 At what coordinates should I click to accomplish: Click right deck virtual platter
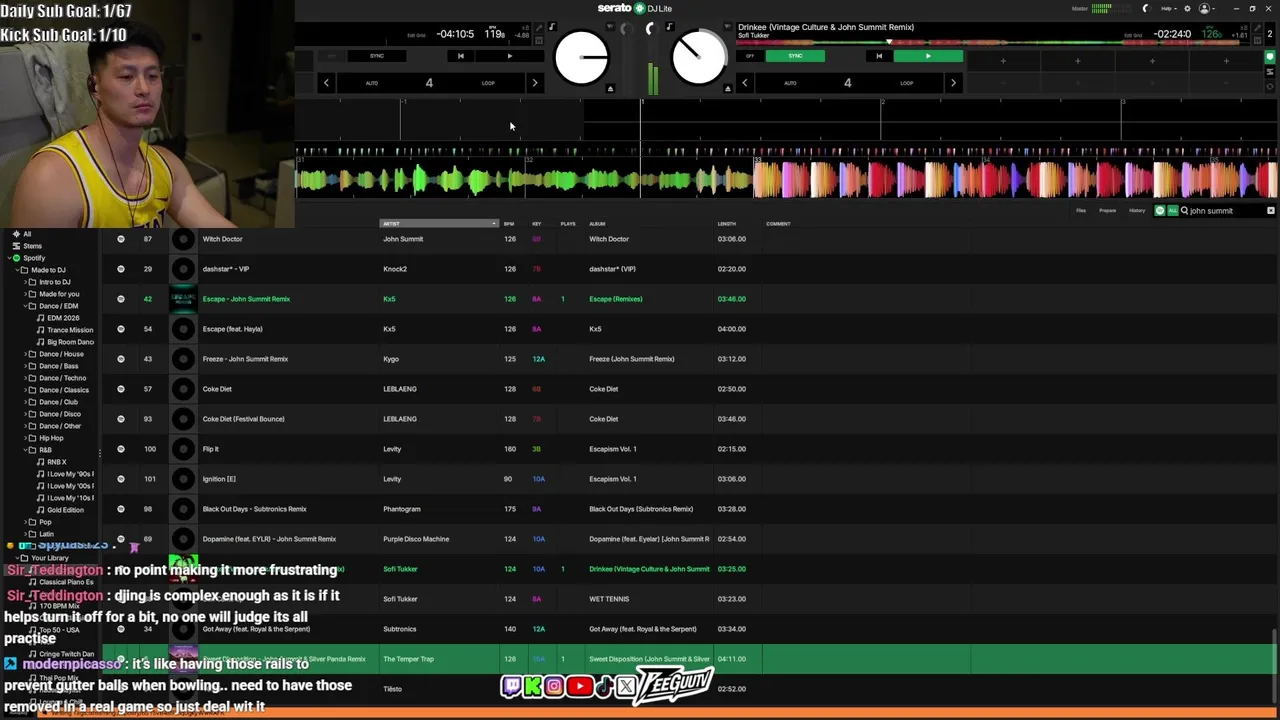coord(699,57)
